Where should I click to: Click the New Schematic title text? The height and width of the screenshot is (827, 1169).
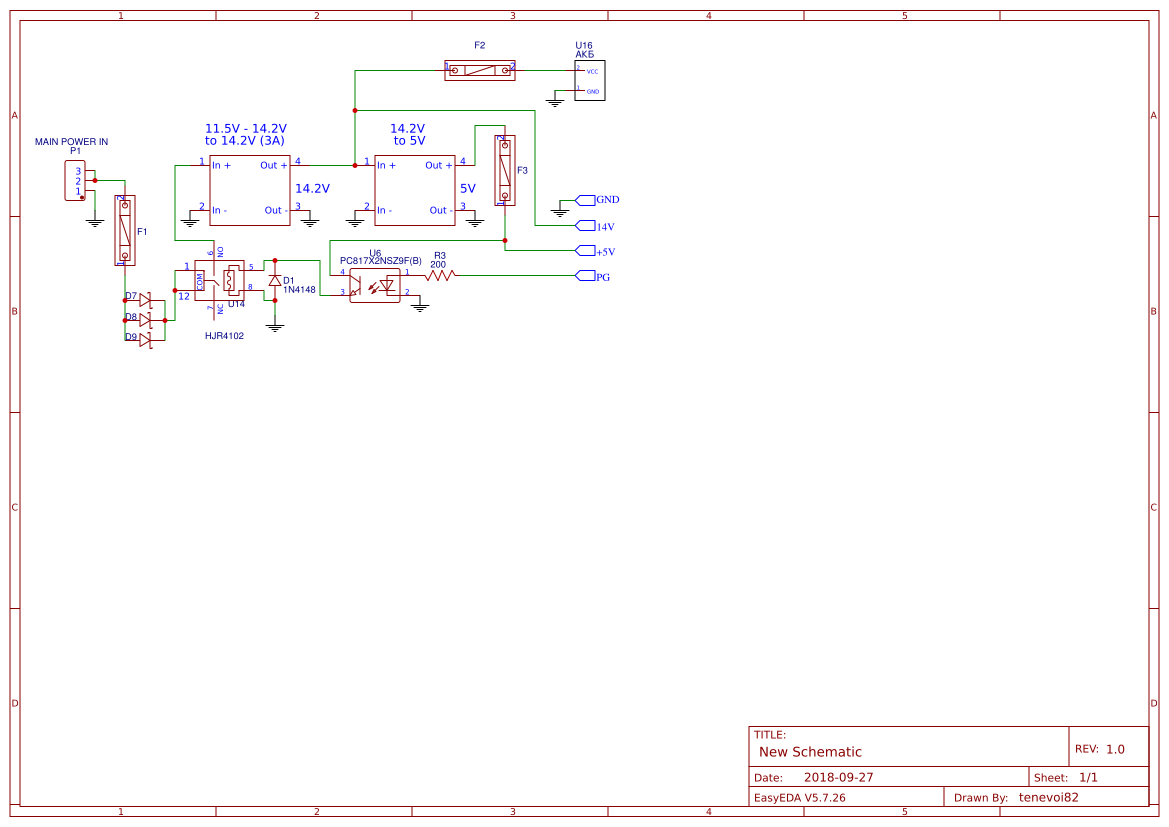[808, 752]
